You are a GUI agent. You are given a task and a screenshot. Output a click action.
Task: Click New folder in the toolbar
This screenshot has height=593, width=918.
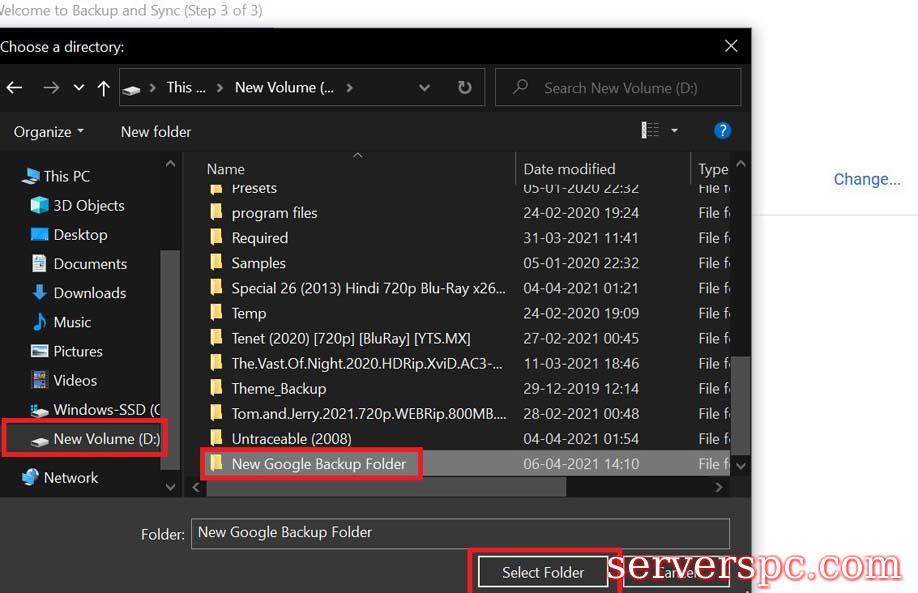point(156,132)
